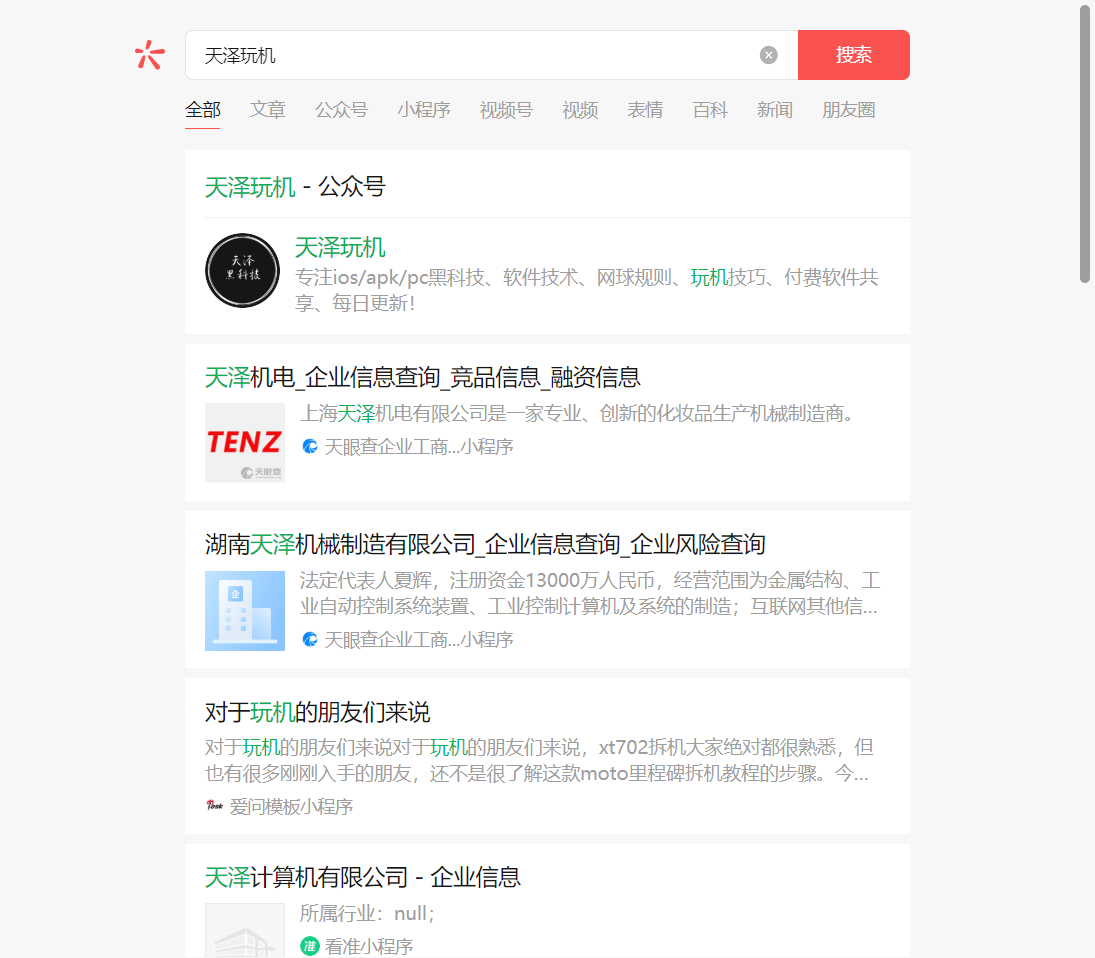Image resolution: width=1095 pixels, height=958 pixels.
Task: Click the vertical scrollbar thumb
Action: 1085,142
